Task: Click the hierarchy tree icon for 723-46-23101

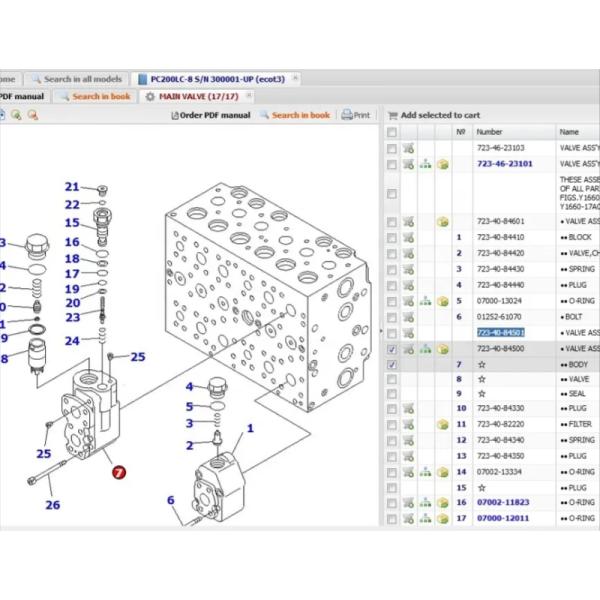Action: [425, 164]
